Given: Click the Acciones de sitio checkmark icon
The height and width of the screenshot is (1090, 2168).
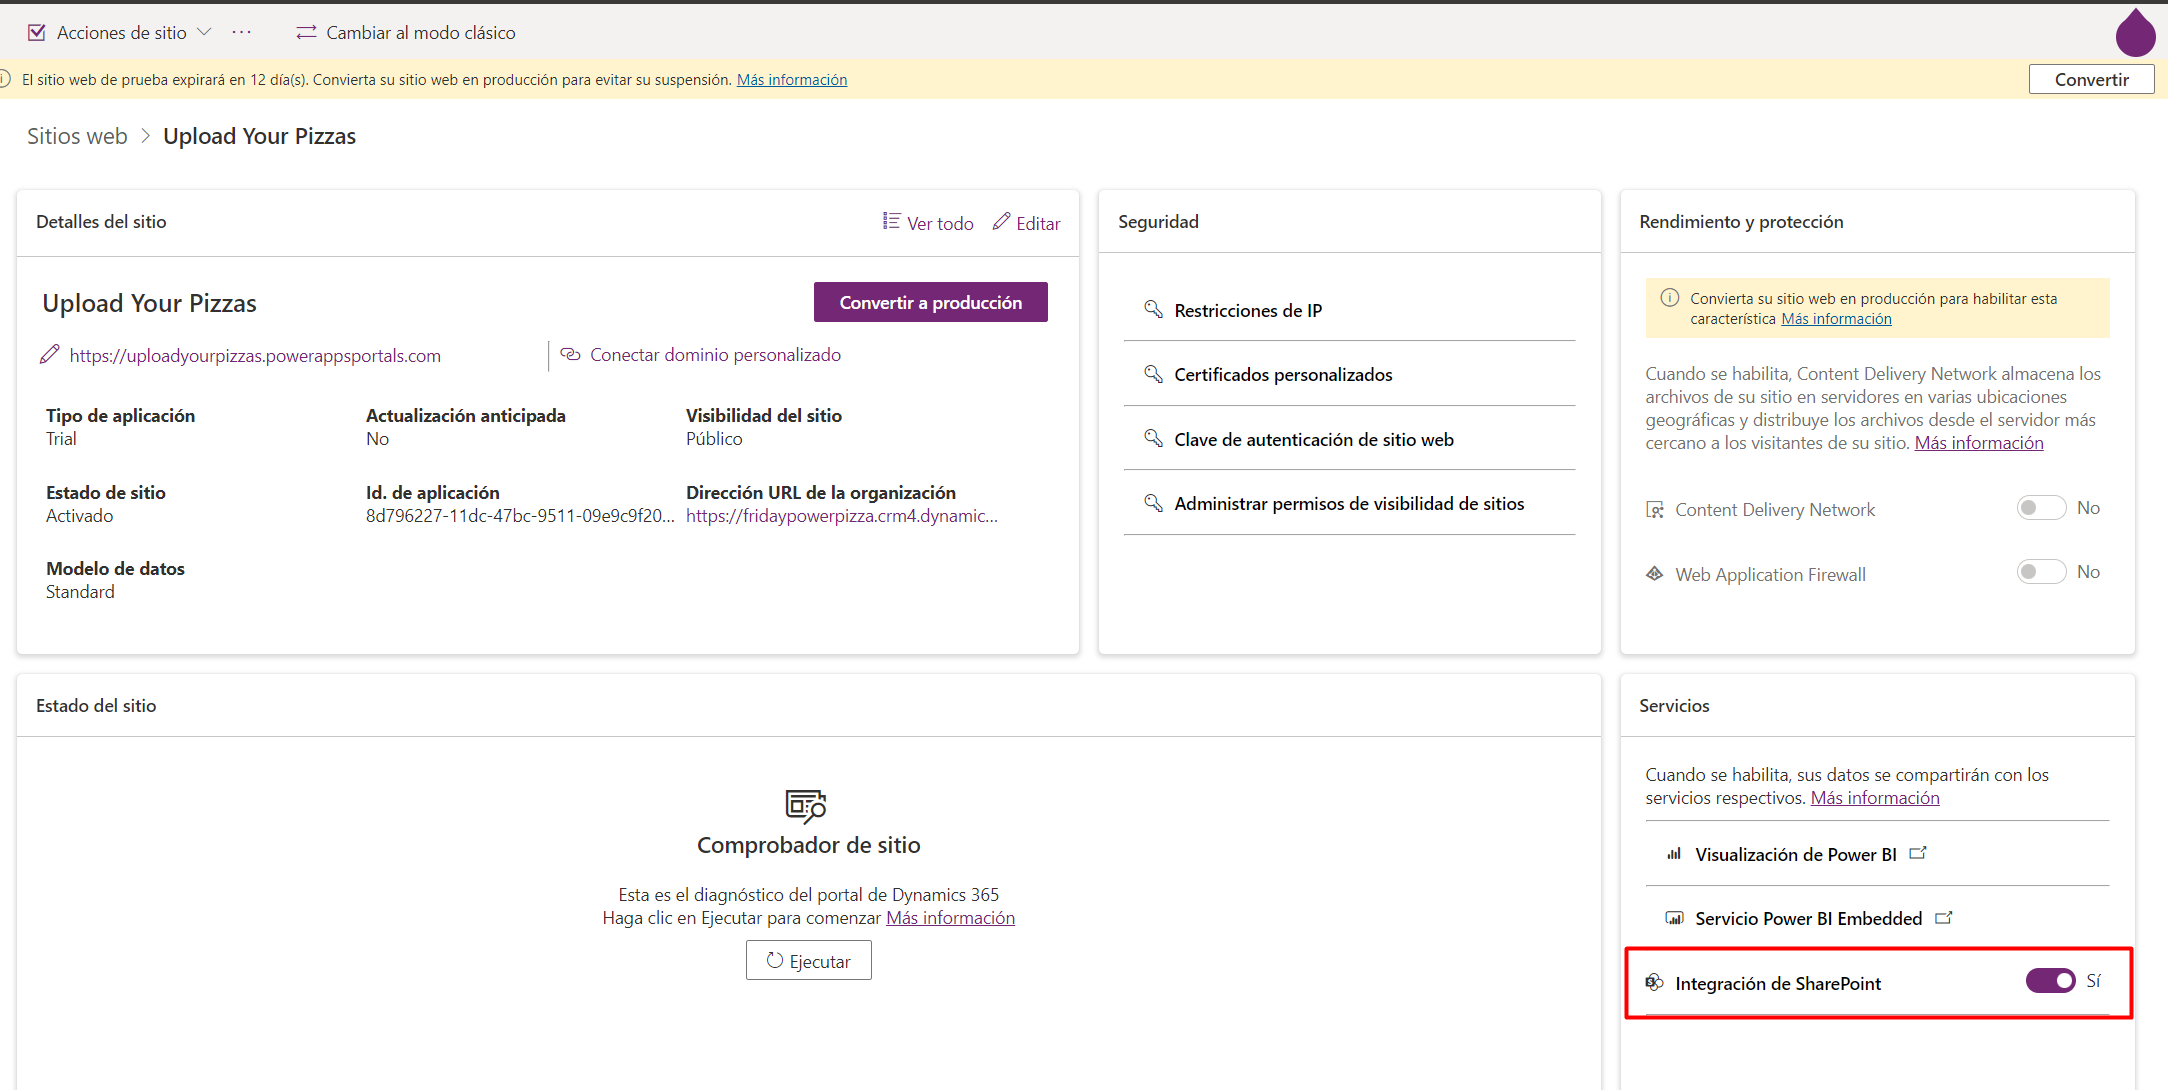Looking at the screenshot, I should 37,33.
